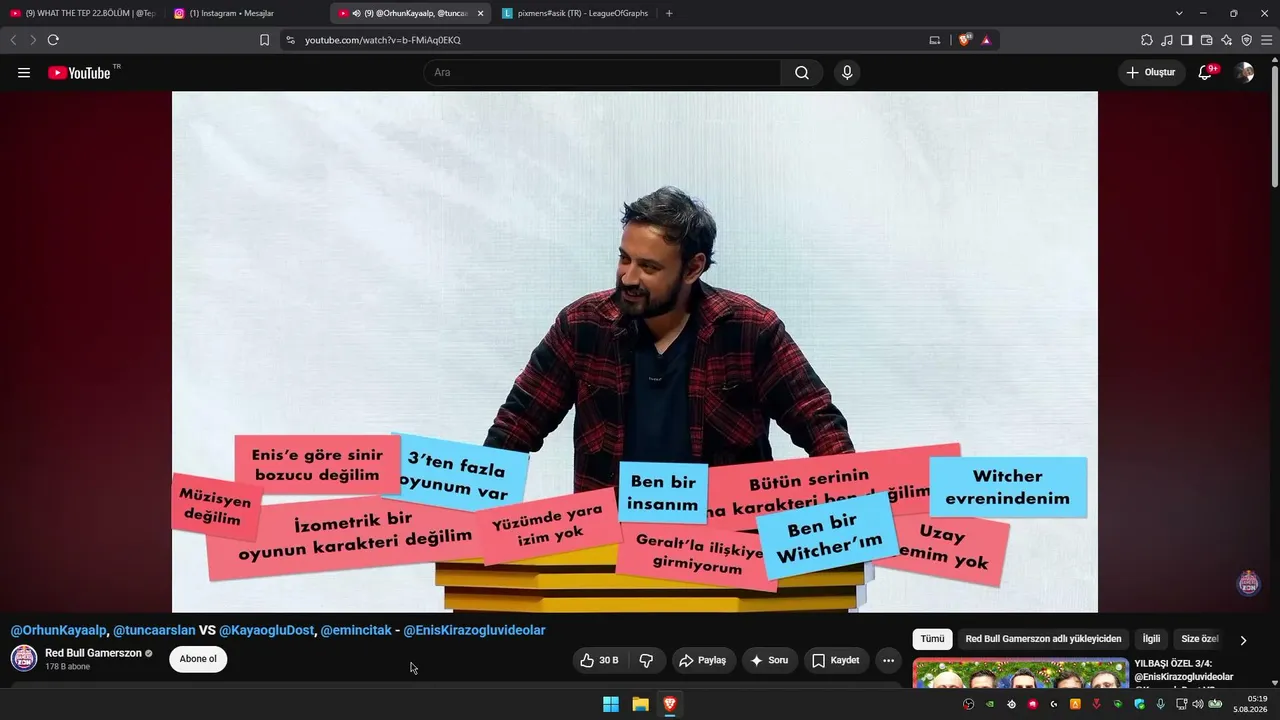The height and width of the screenshot is (720, 1280).
Task: Share the video via Paylaş
Action: [x=702, y=660]
